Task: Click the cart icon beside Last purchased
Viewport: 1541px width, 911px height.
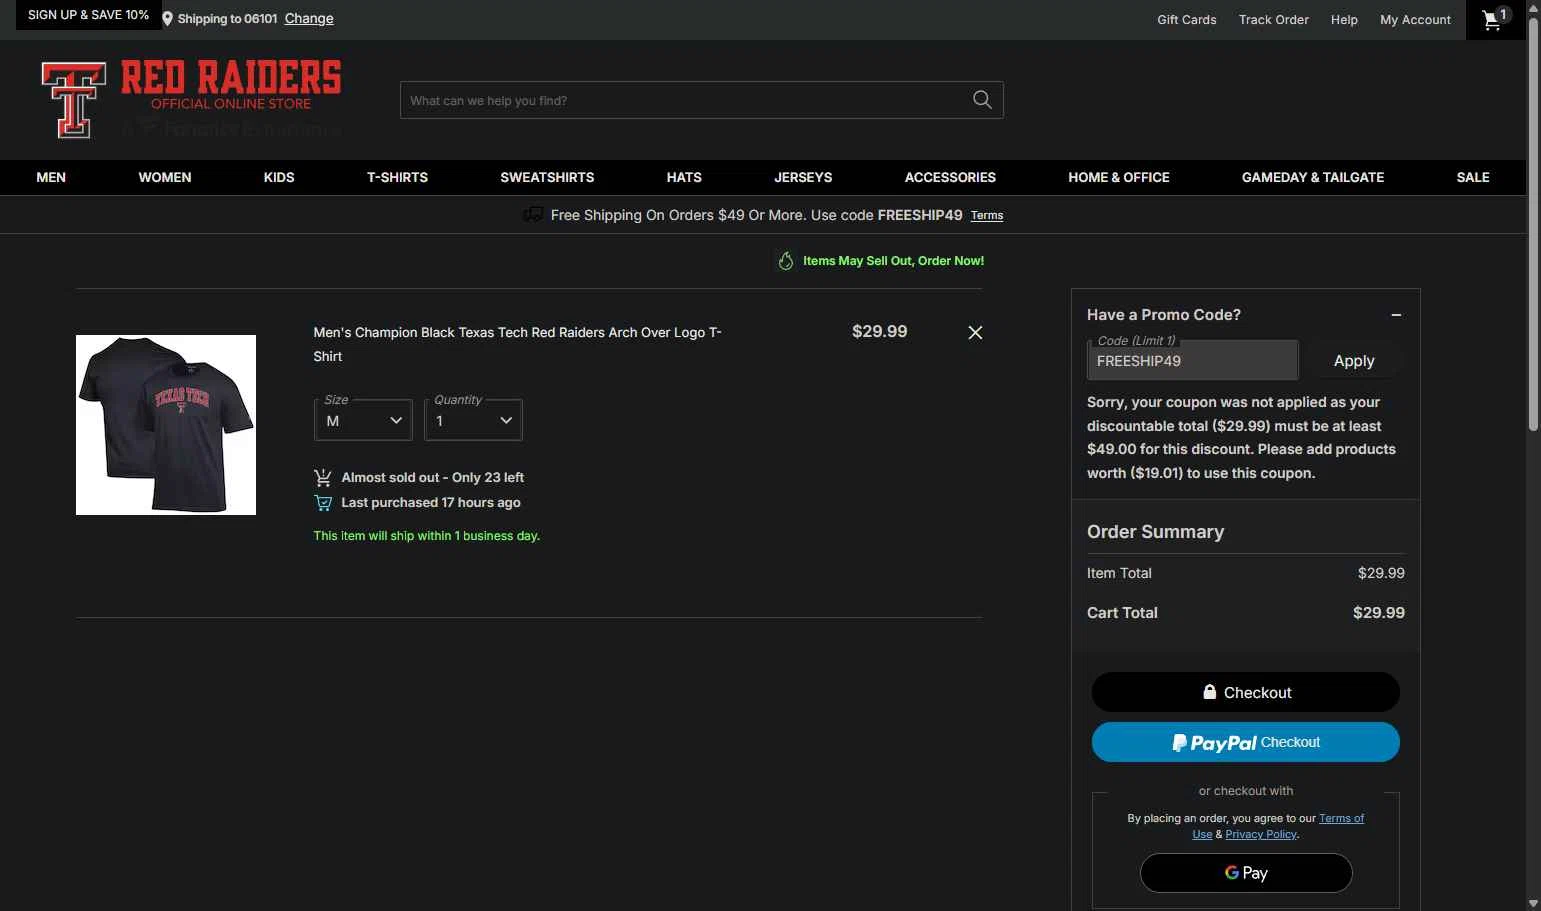Action: (x=322, y=503)
